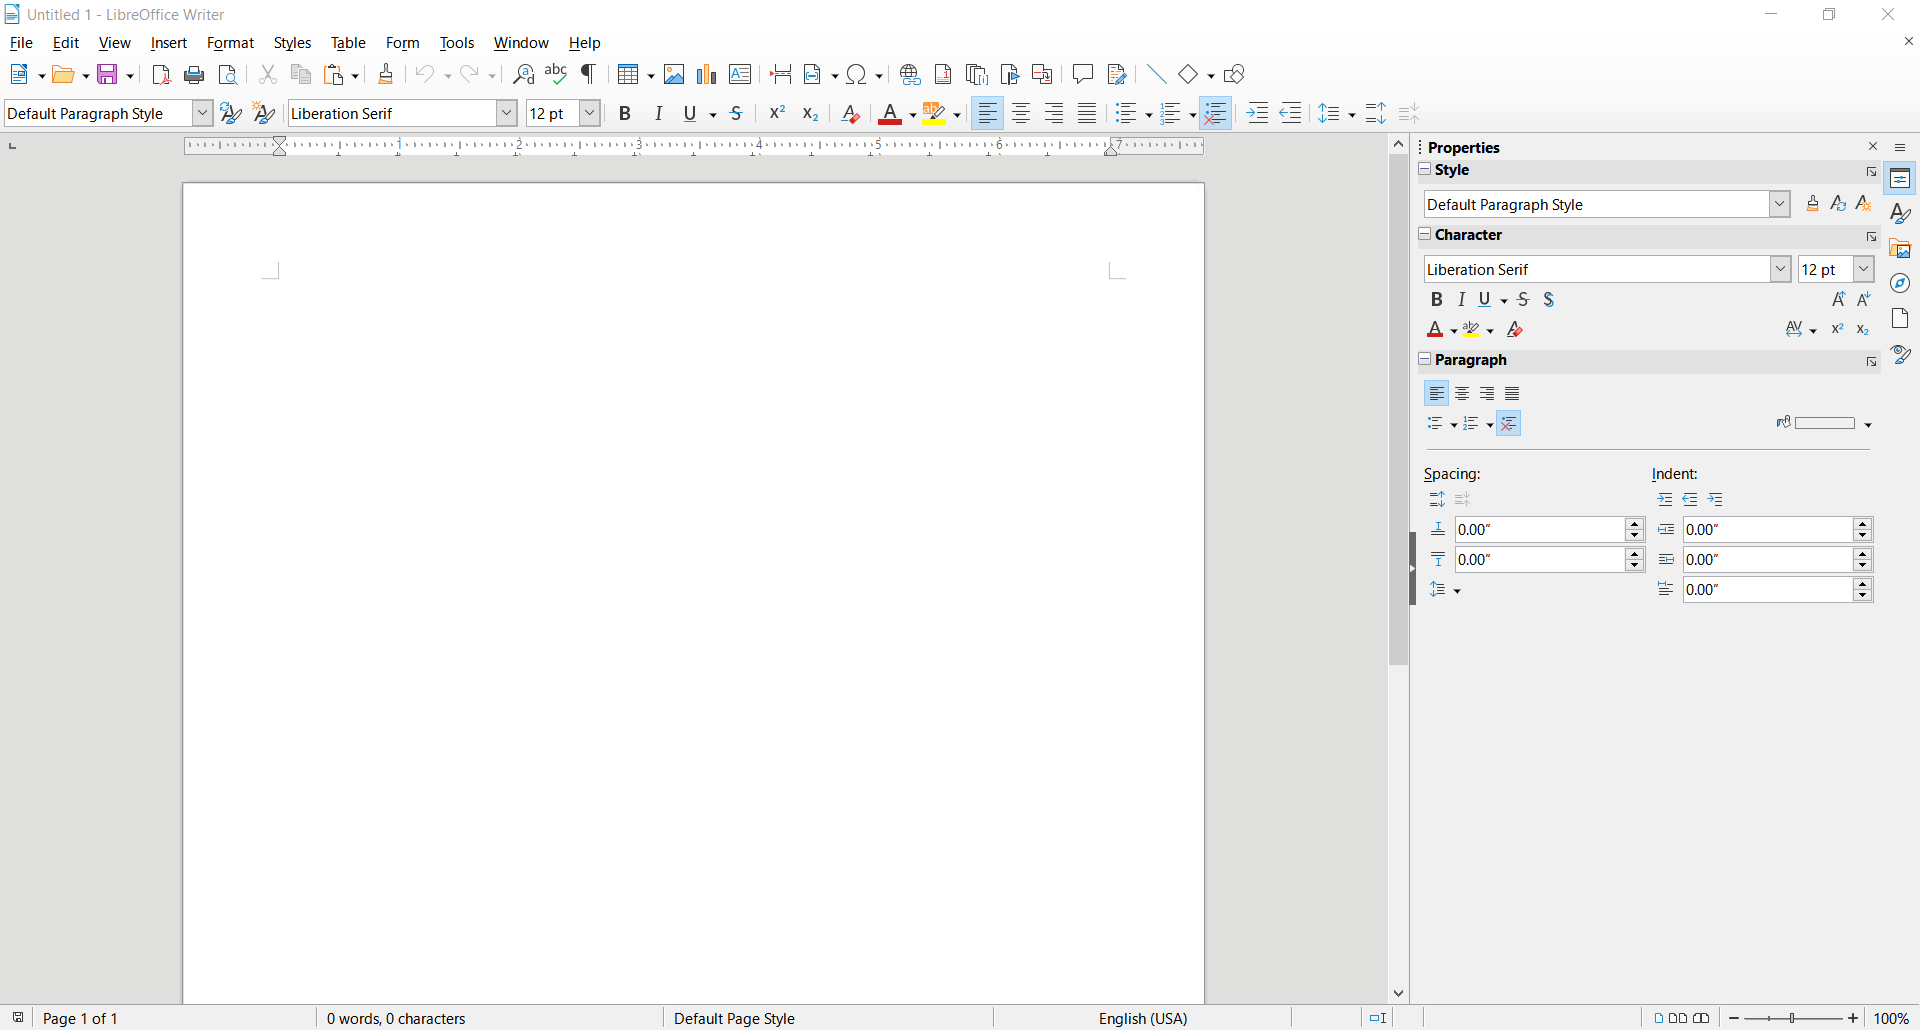
Task: Click Increase Indent icon in toolbar
Action: tap(1258, 114)
